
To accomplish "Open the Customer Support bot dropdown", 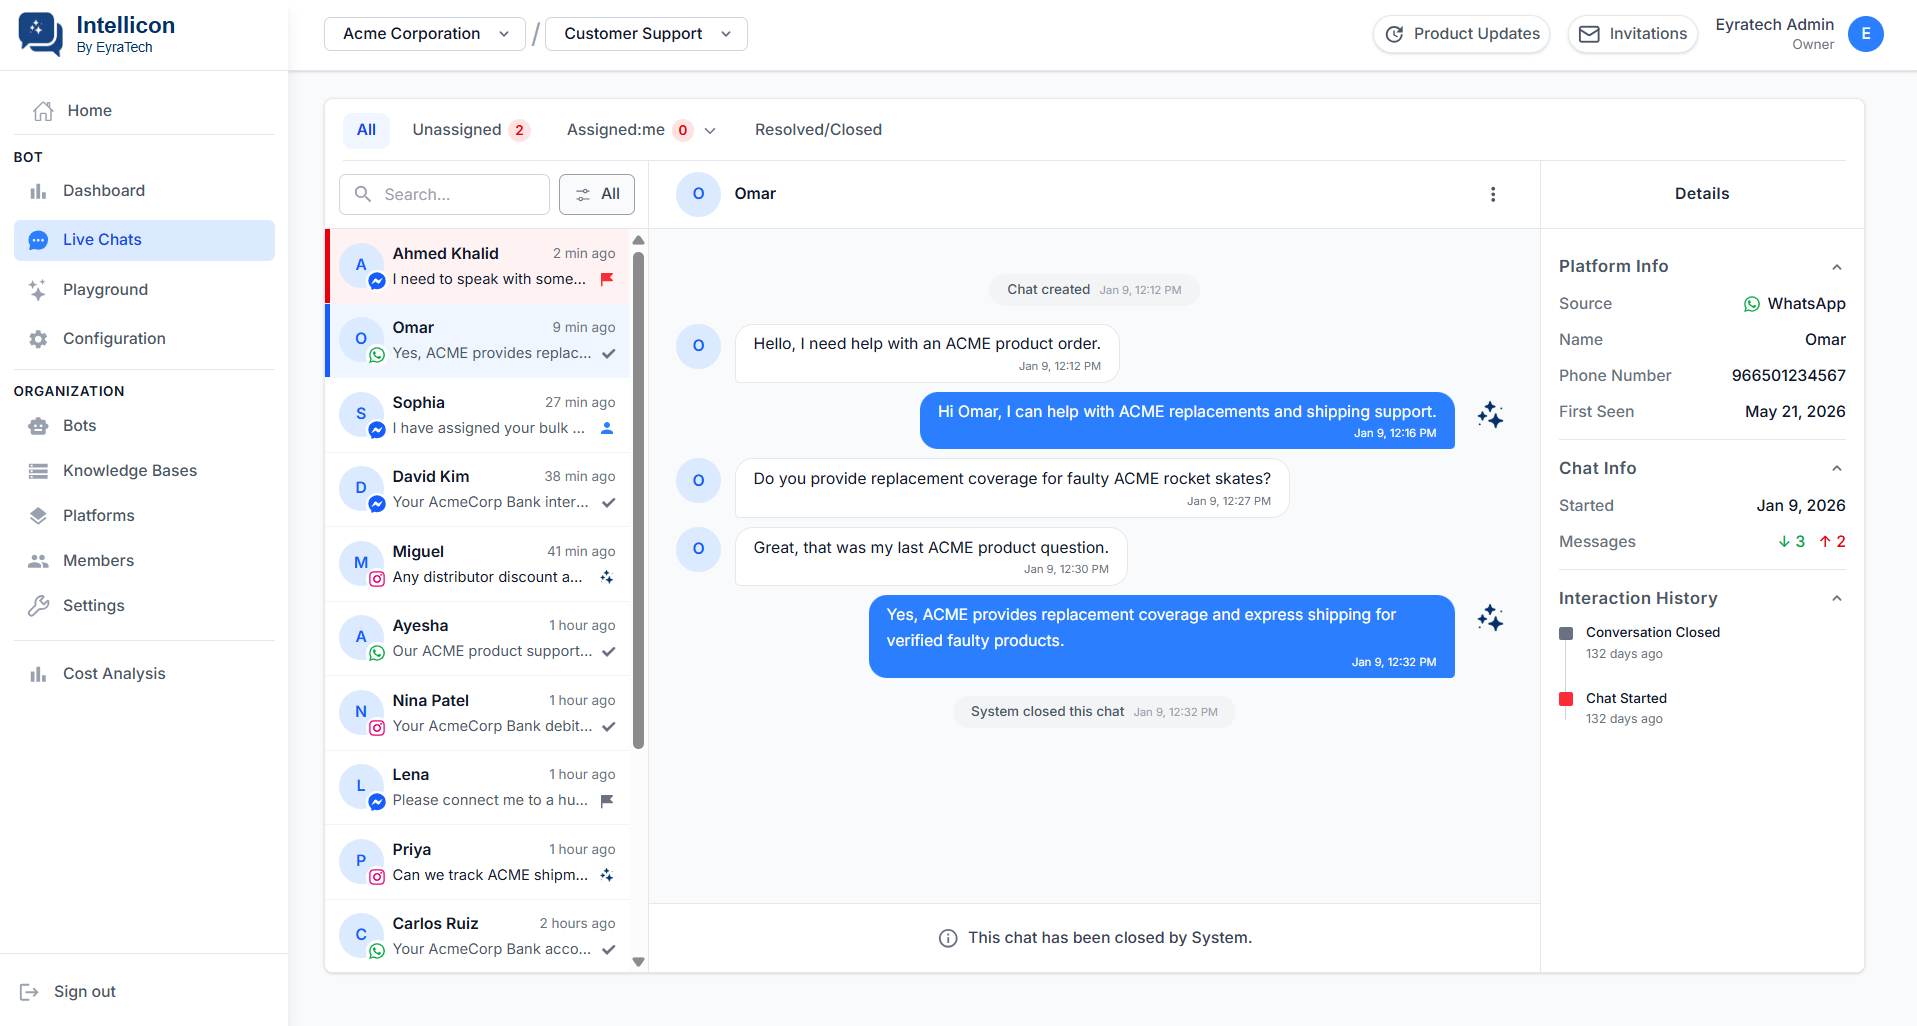I will click(x=646, y=34).
